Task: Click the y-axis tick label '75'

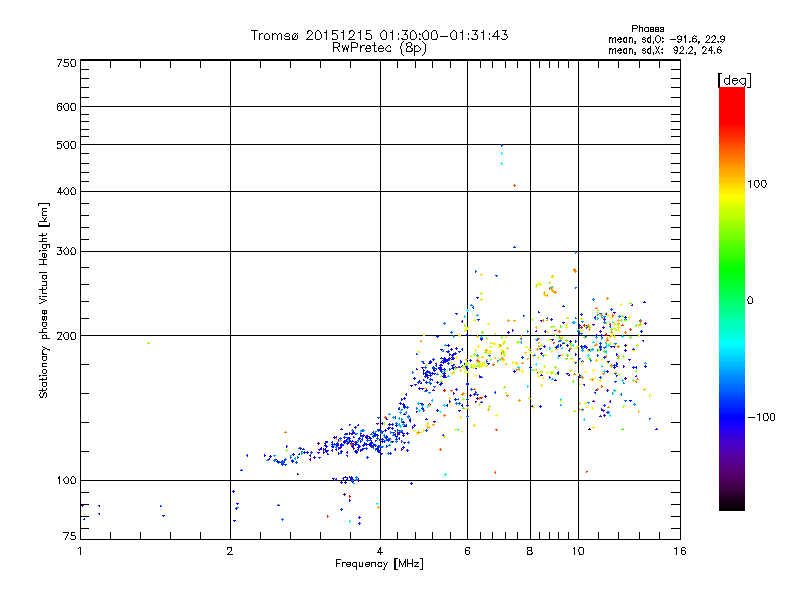Action: point(70,536)
